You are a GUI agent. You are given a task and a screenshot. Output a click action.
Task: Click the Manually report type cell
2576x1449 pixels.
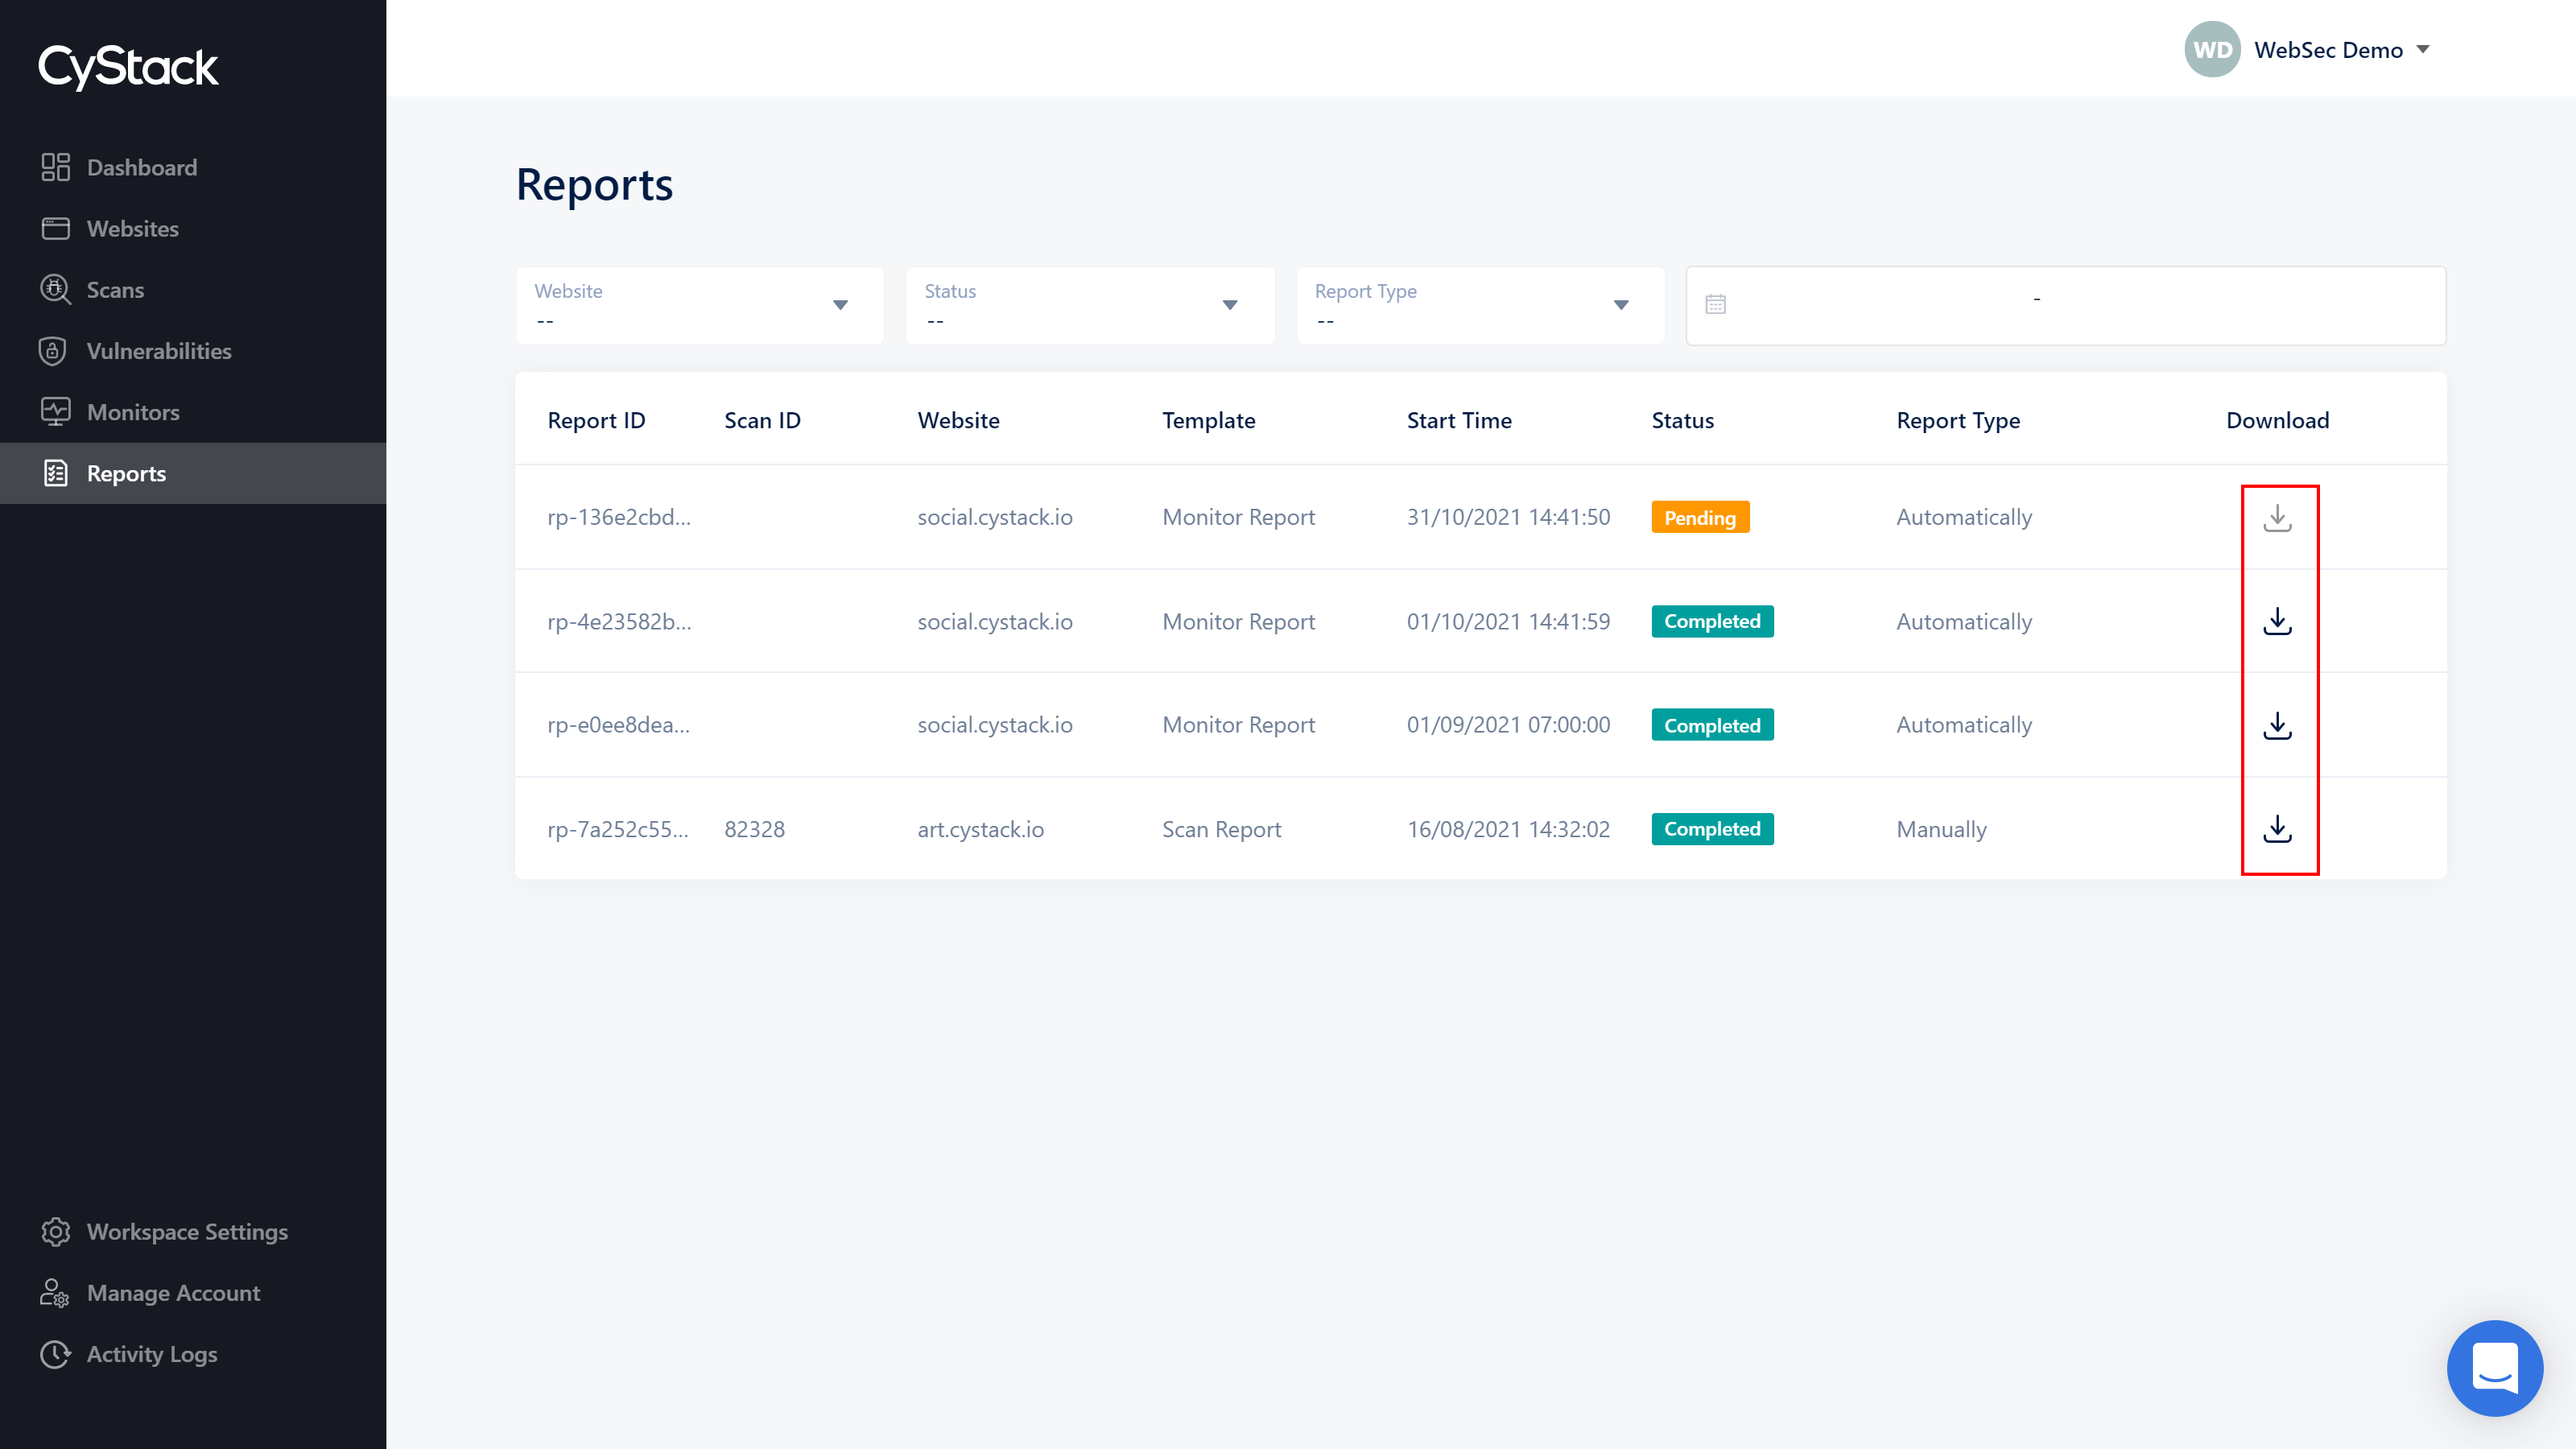(1941, 829)
